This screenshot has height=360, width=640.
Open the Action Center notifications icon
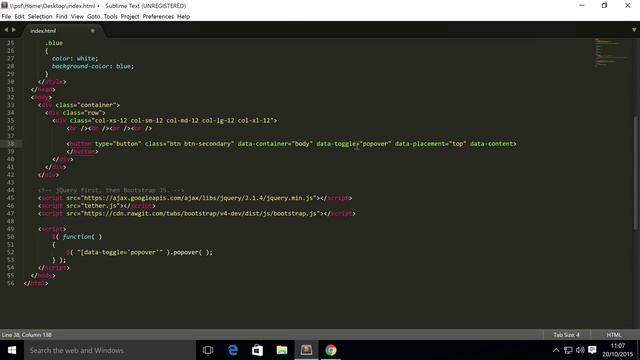592,350
